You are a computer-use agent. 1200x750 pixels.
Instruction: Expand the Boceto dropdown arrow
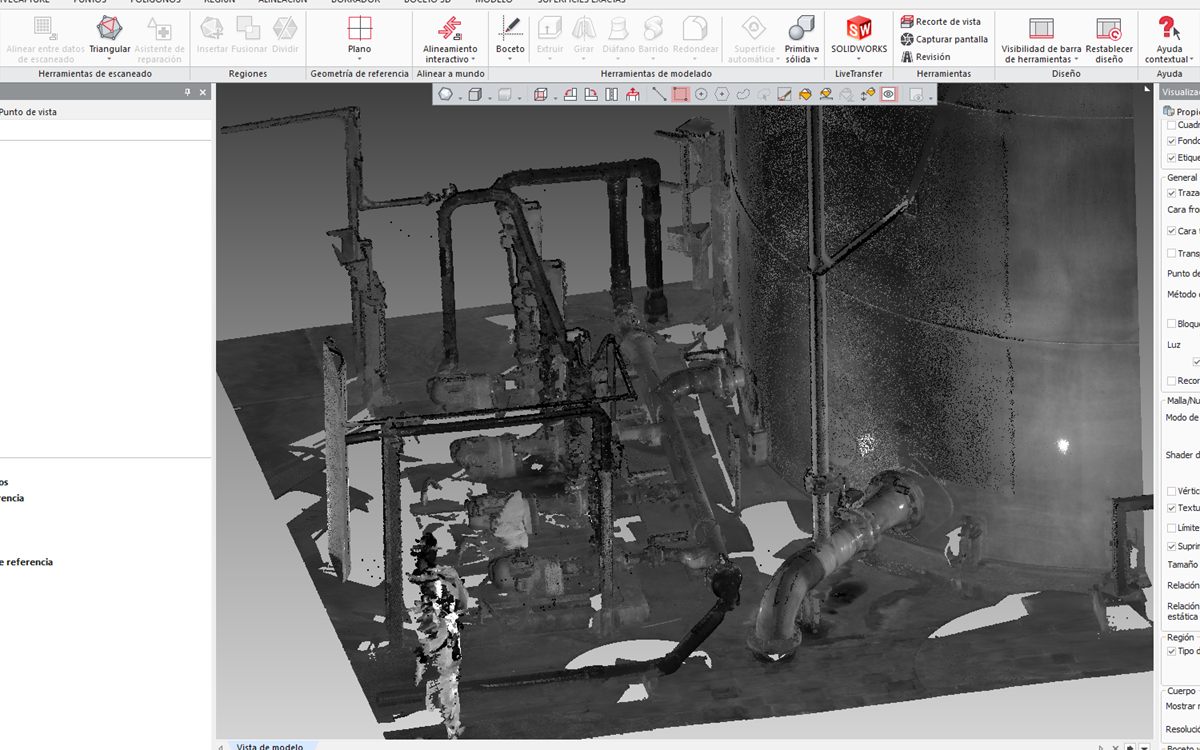click(x=510, y=59)
